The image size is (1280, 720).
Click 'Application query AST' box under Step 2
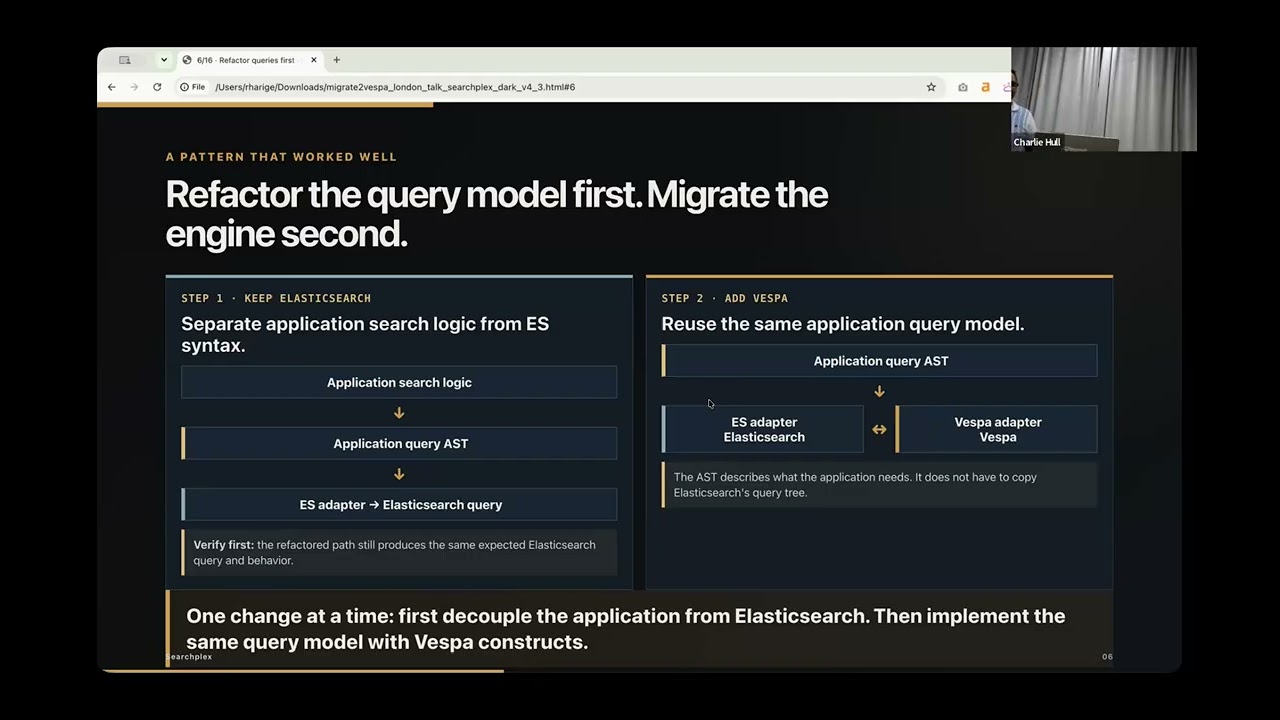pos(879,361)
